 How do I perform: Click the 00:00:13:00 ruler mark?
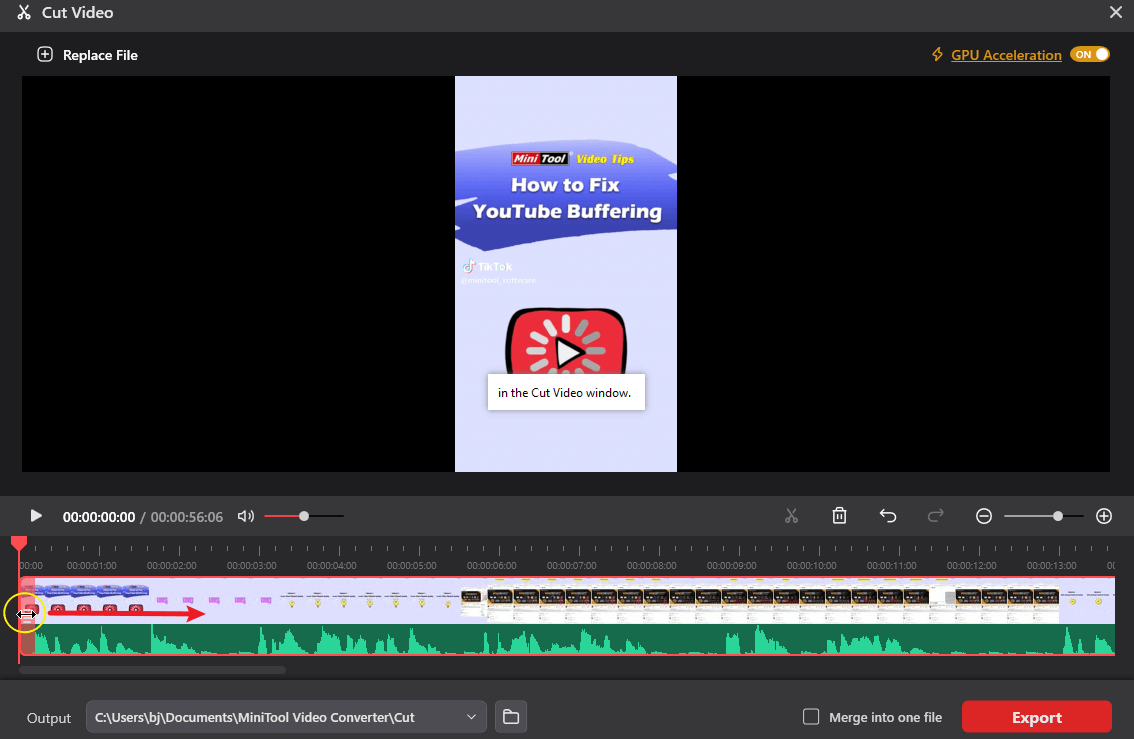1052,565
